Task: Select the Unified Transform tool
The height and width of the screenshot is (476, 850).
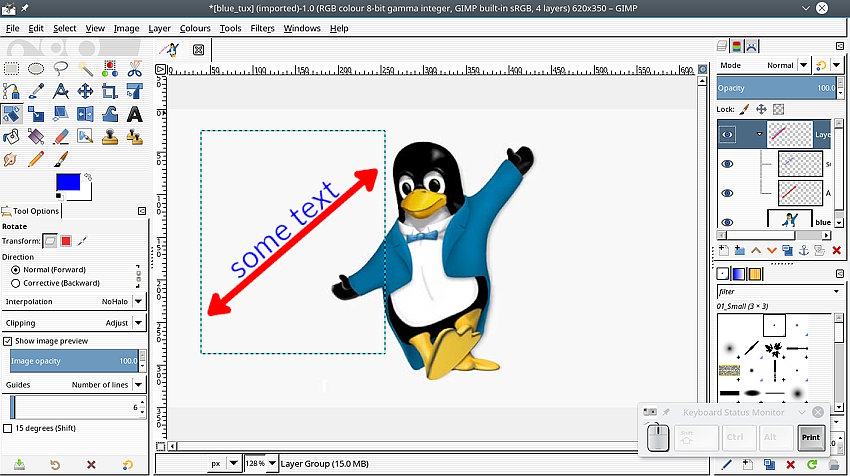Action: 134,91
